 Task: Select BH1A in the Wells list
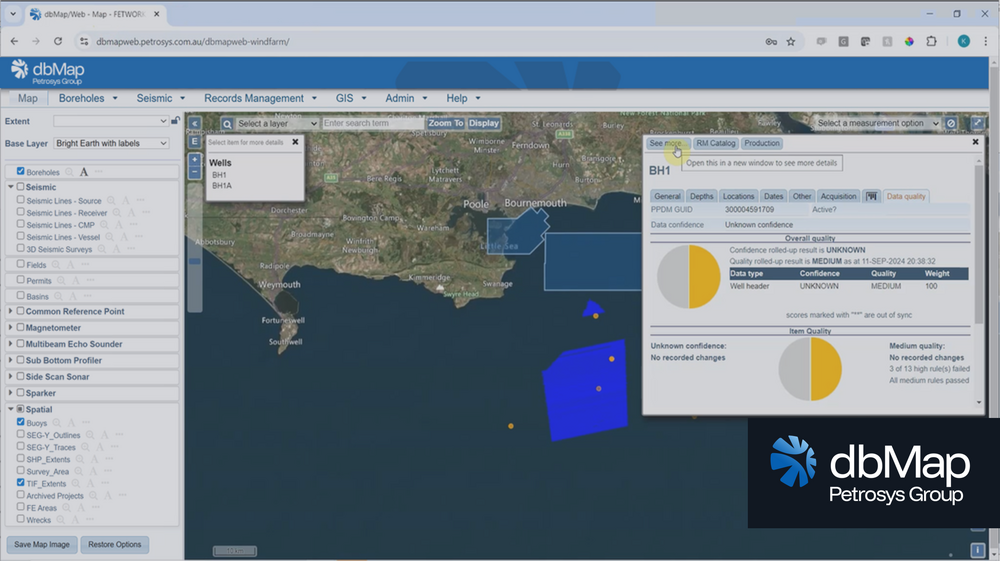pos(222,186)
